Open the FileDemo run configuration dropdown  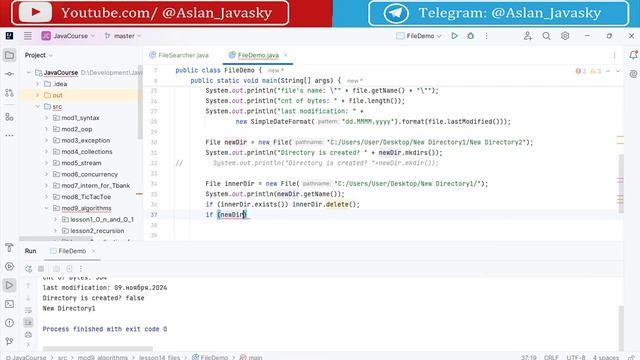(x=419, y=36)
